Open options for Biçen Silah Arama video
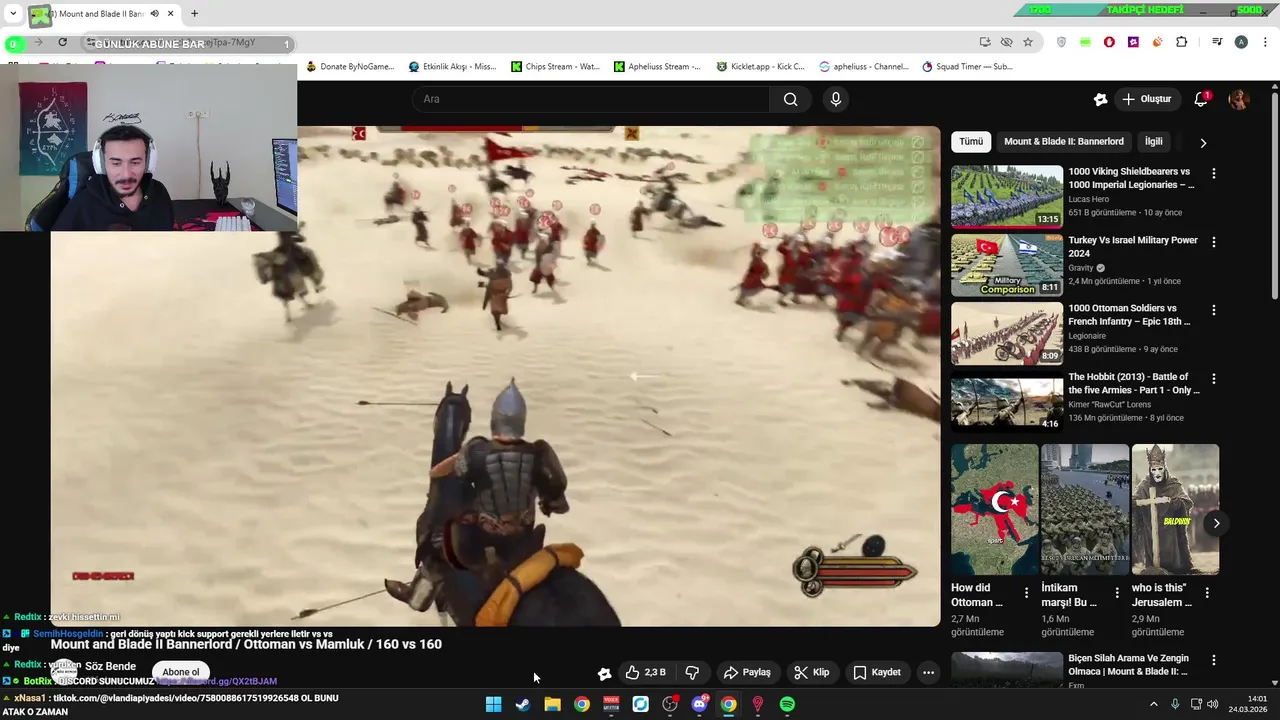The image size is (1280, 720). [1214, 660]
